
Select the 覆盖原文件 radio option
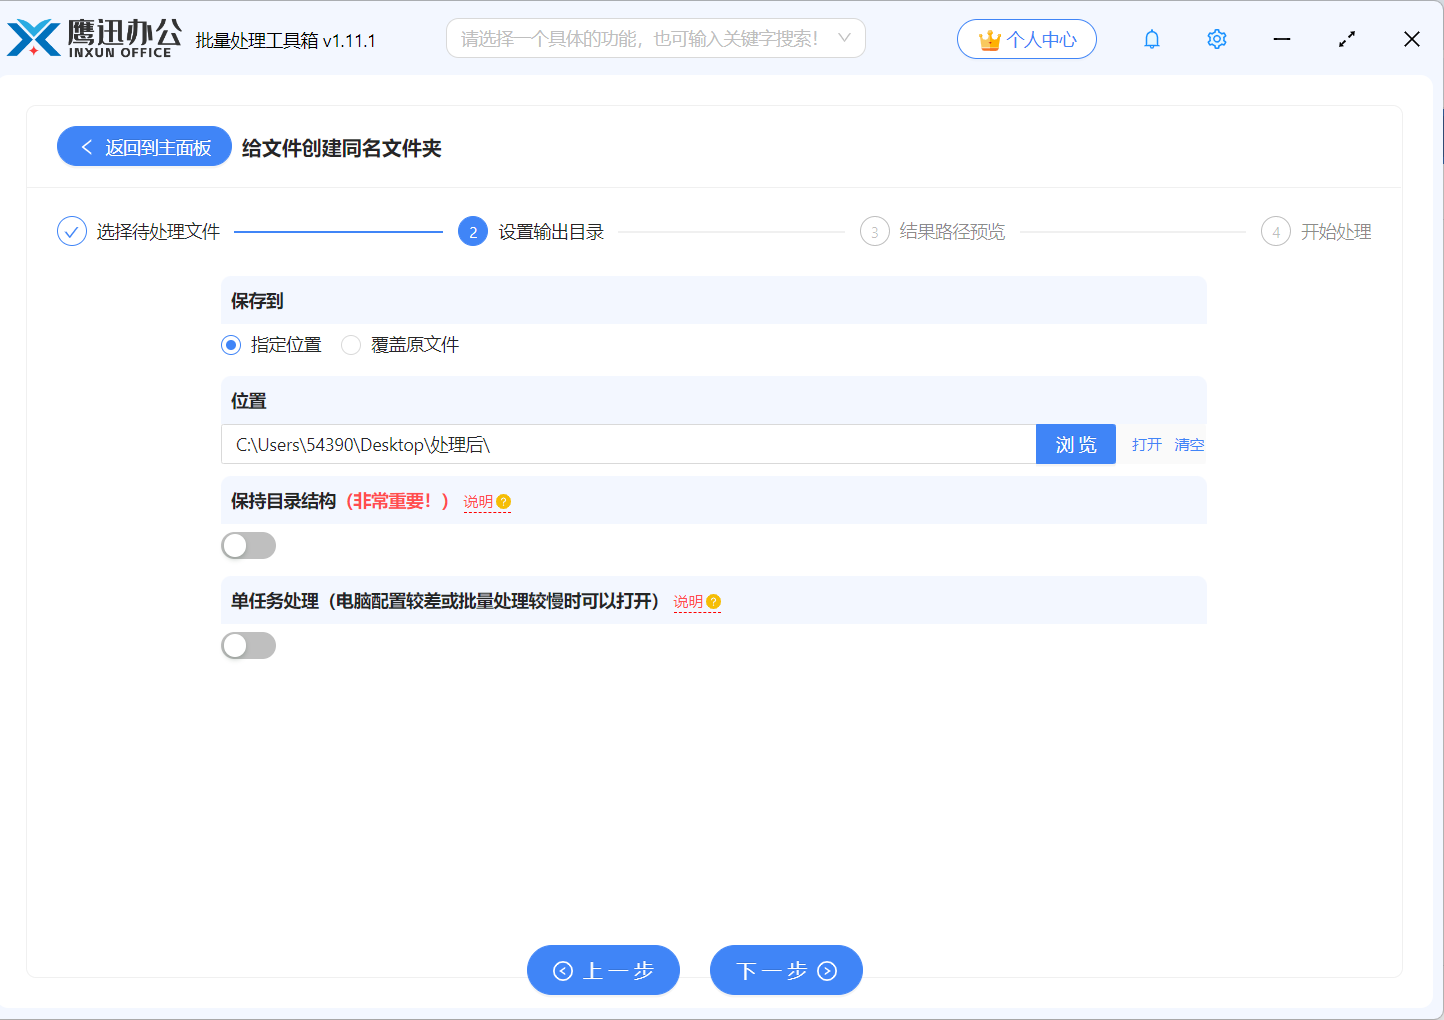tap(351, 345)
